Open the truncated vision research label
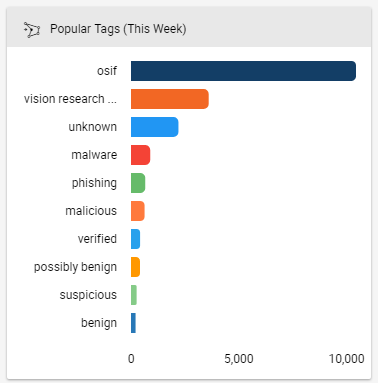 (70, 99)
